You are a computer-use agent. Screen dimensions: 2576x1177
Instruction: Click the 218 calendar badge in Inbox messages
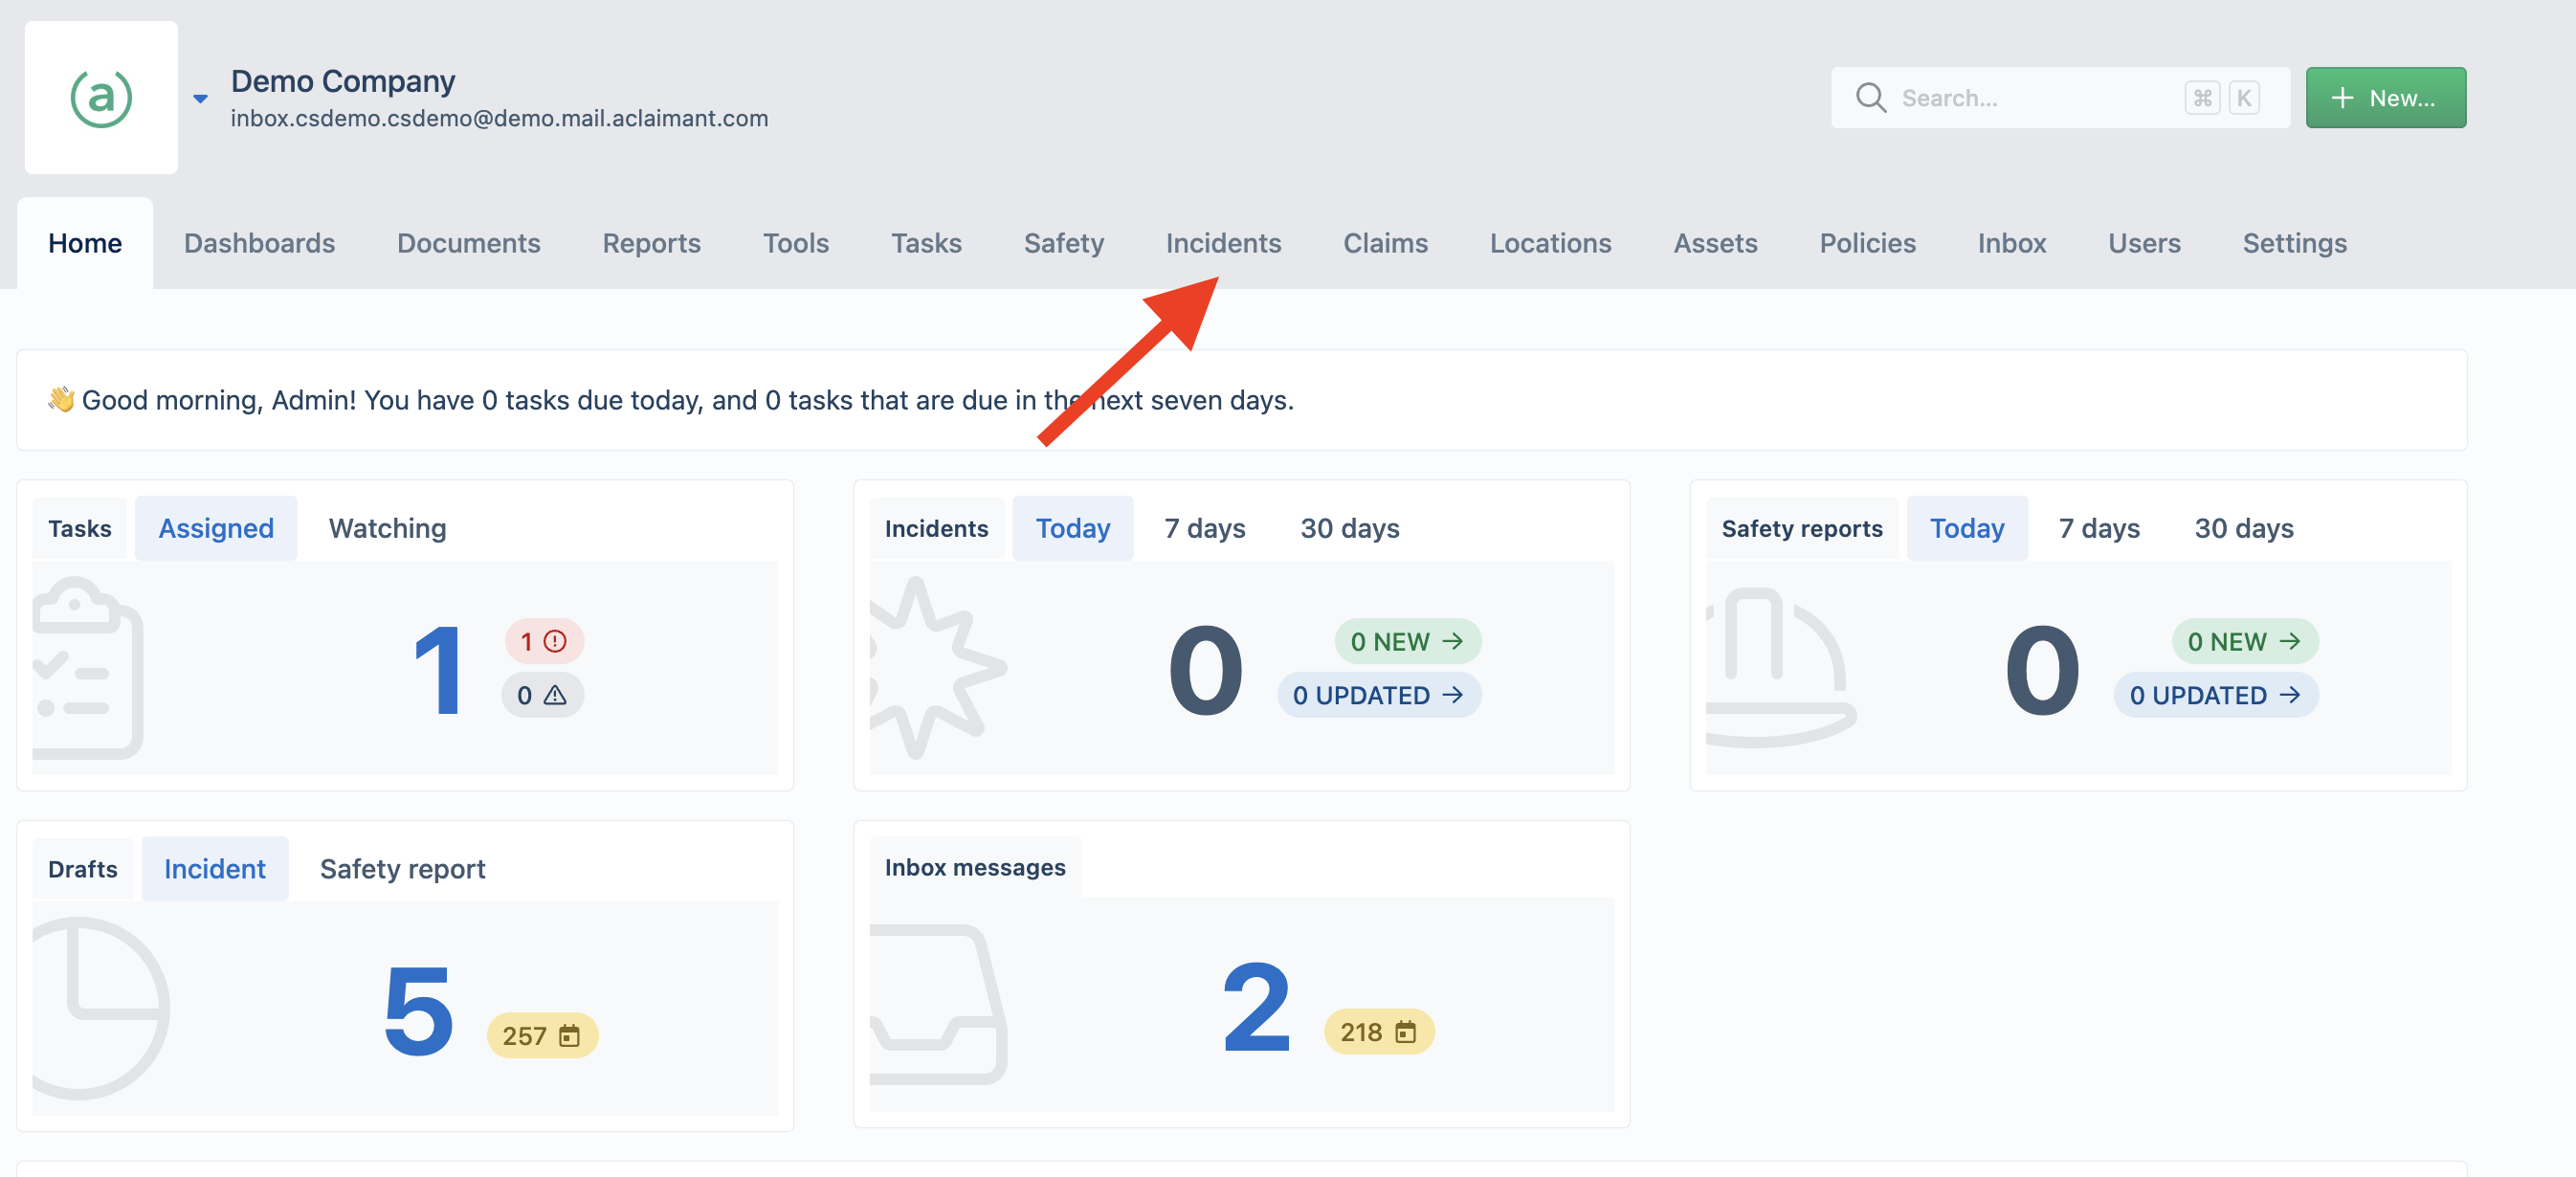click(x=1379, y=1031)
